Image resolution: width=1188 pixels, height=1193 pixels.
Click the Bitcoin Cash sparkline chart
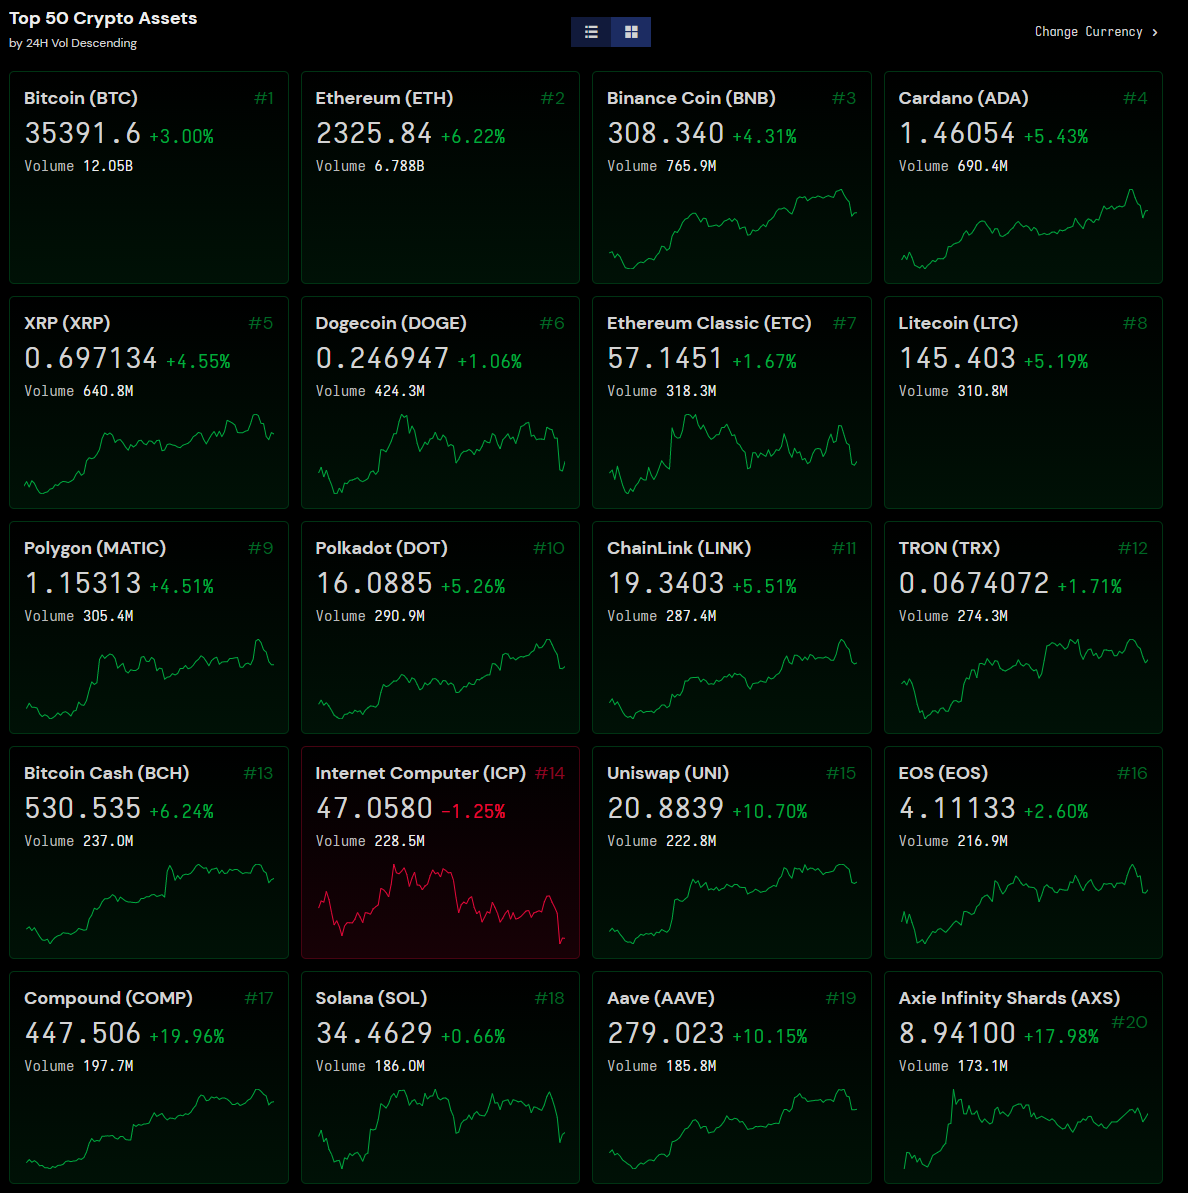pos(149,904)
